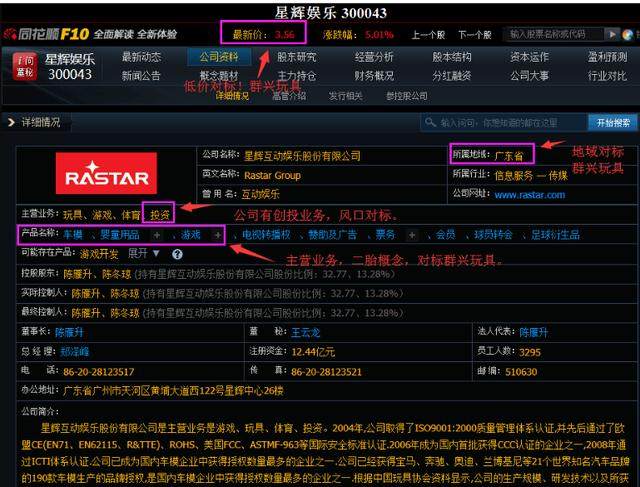Open www.rastar.com website link
The width and height of the screenshot is (640, 487).
point(530,195)
